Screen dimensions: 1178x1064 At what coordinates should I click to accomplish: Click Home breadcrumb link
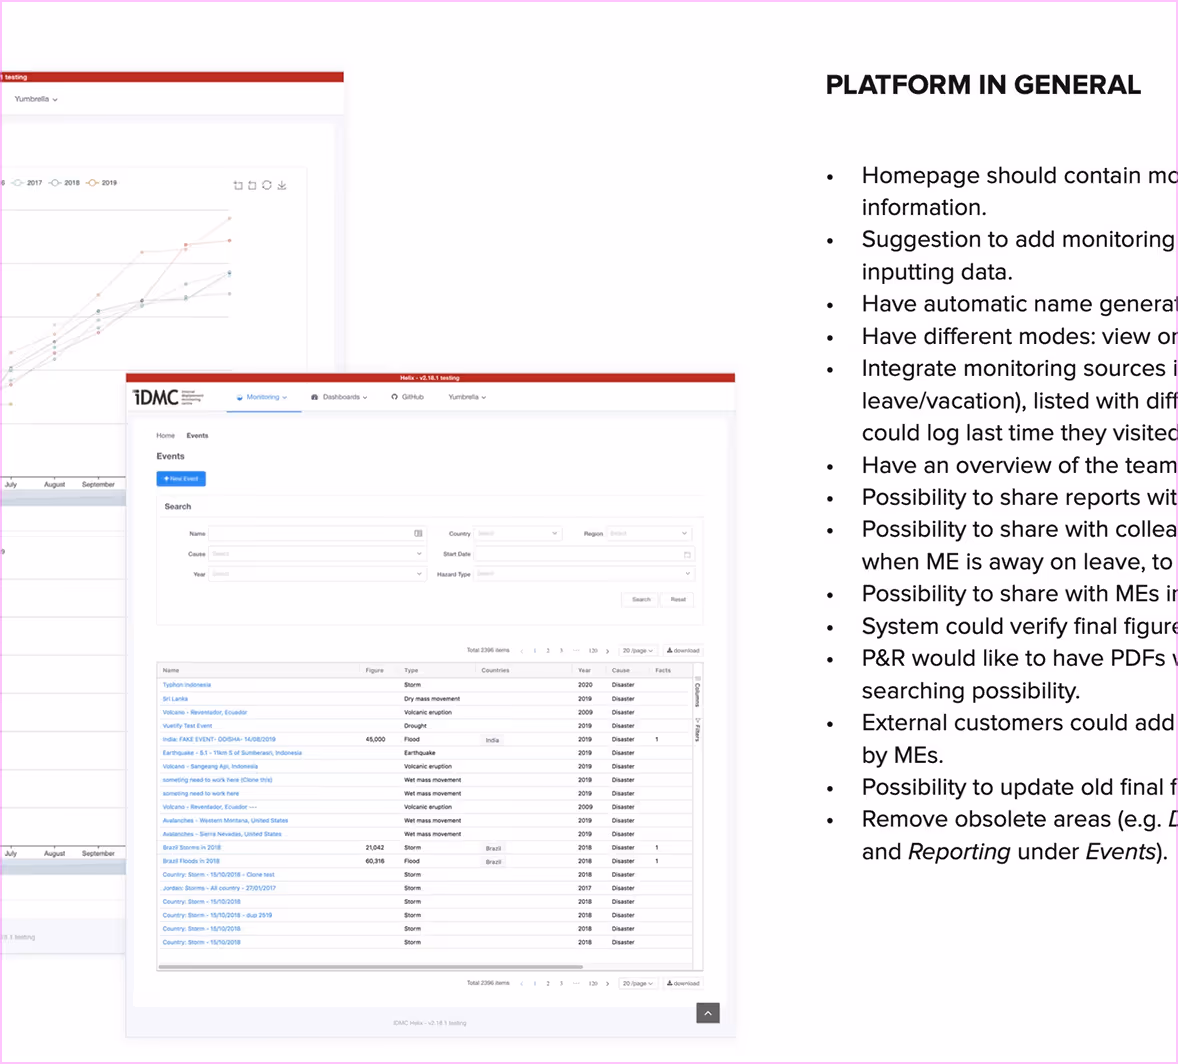point(165,436)
